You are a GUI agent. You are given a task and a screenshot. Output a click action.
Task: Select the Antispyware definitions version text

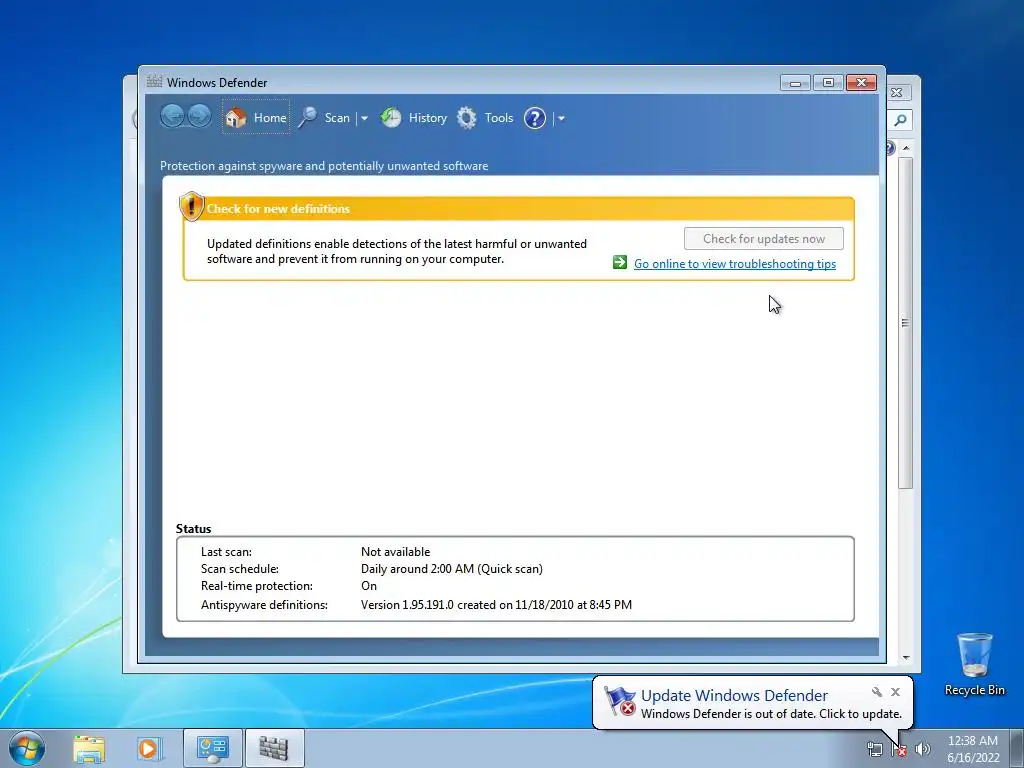click(496, 605)
